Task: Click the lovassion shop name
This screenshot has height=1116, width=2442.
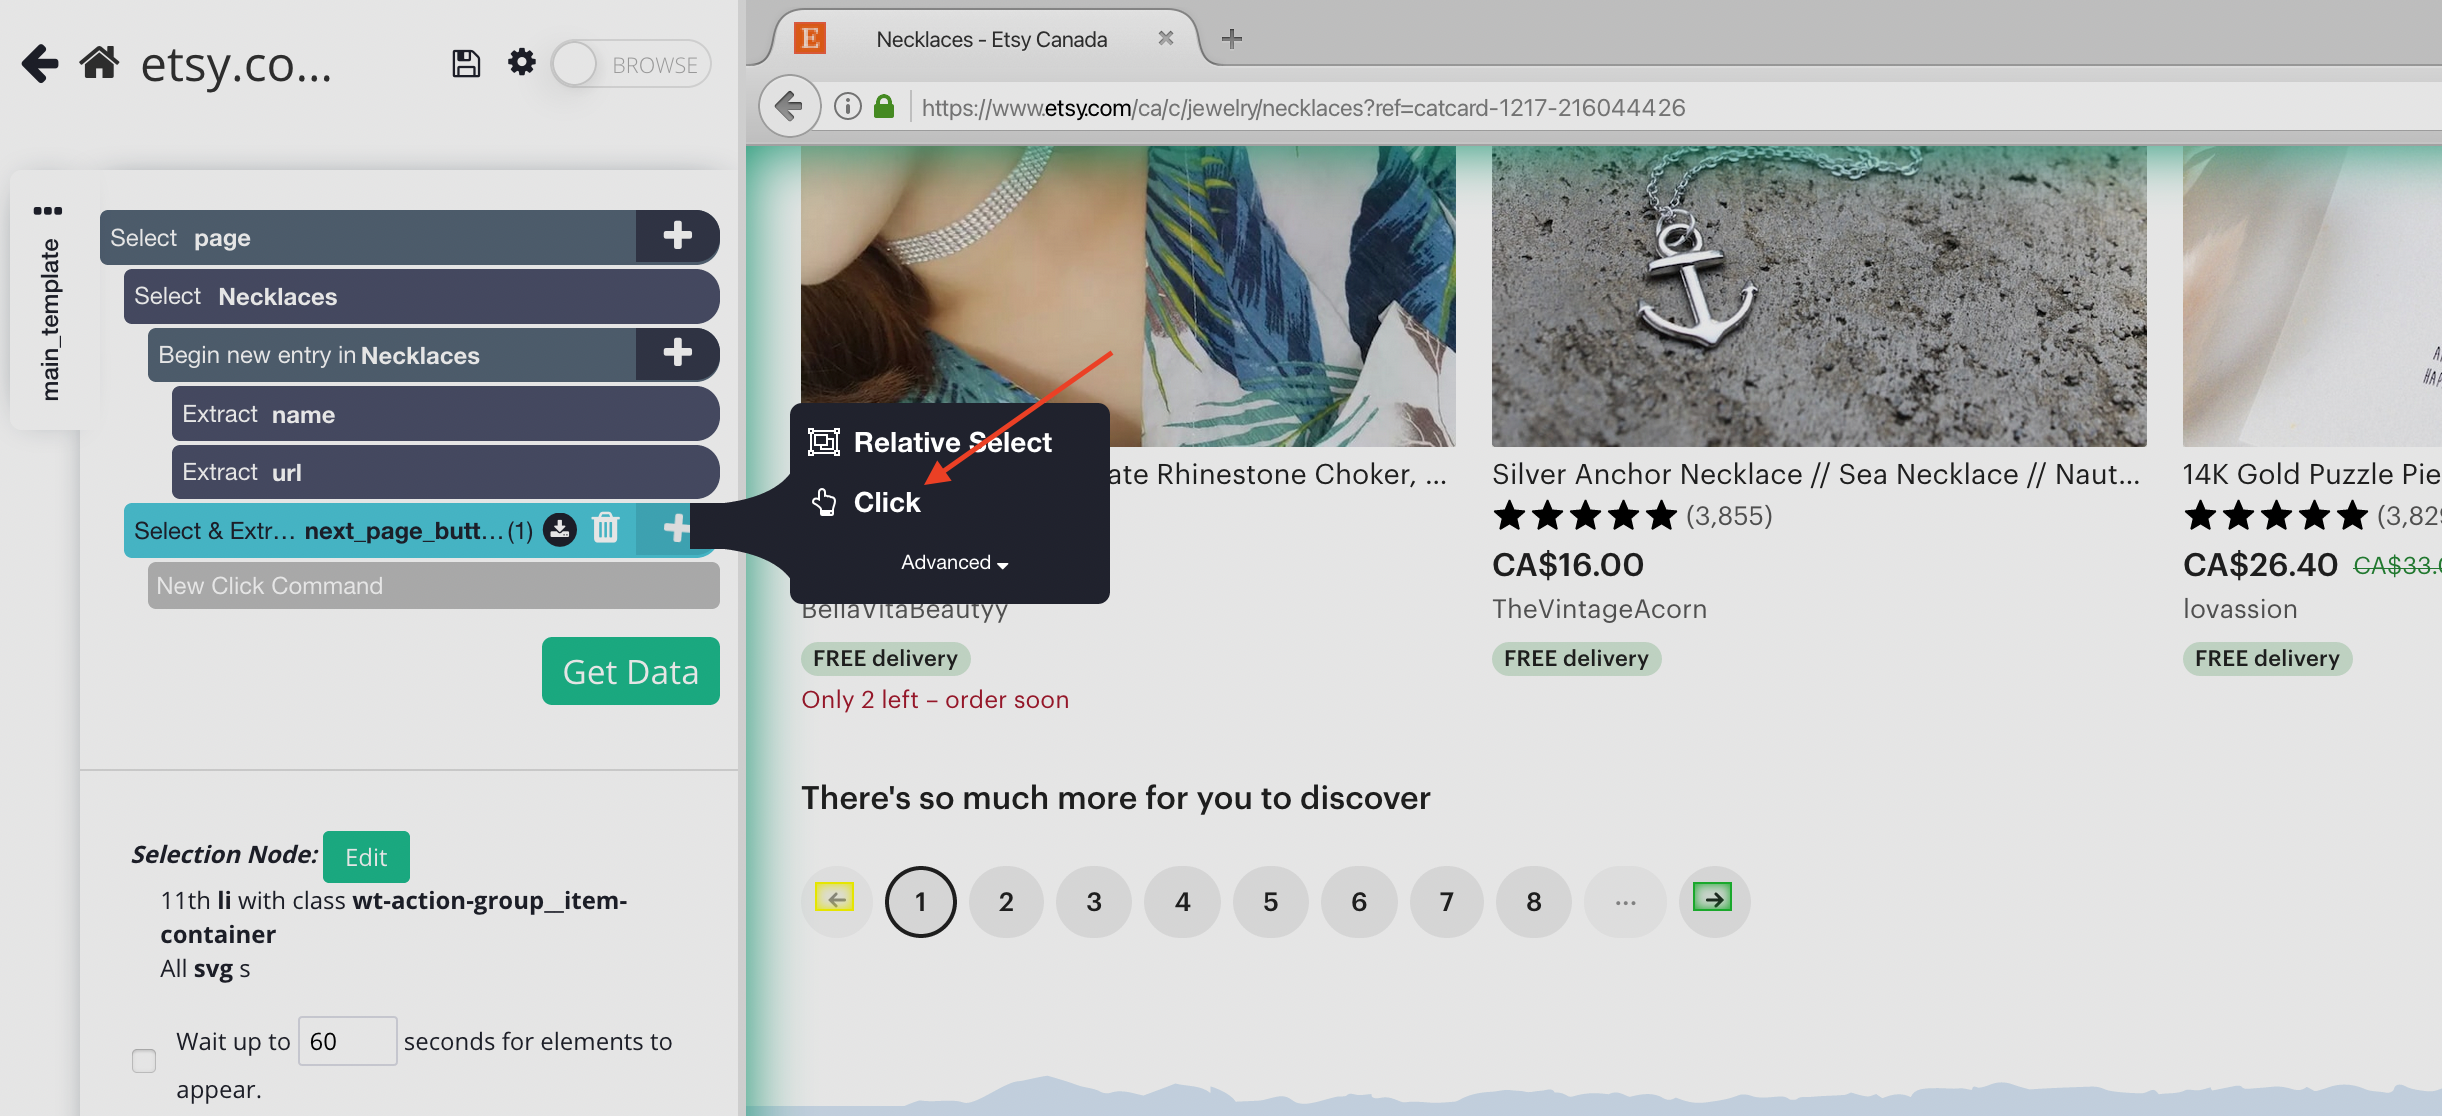Action: [x=2240, y=609]
